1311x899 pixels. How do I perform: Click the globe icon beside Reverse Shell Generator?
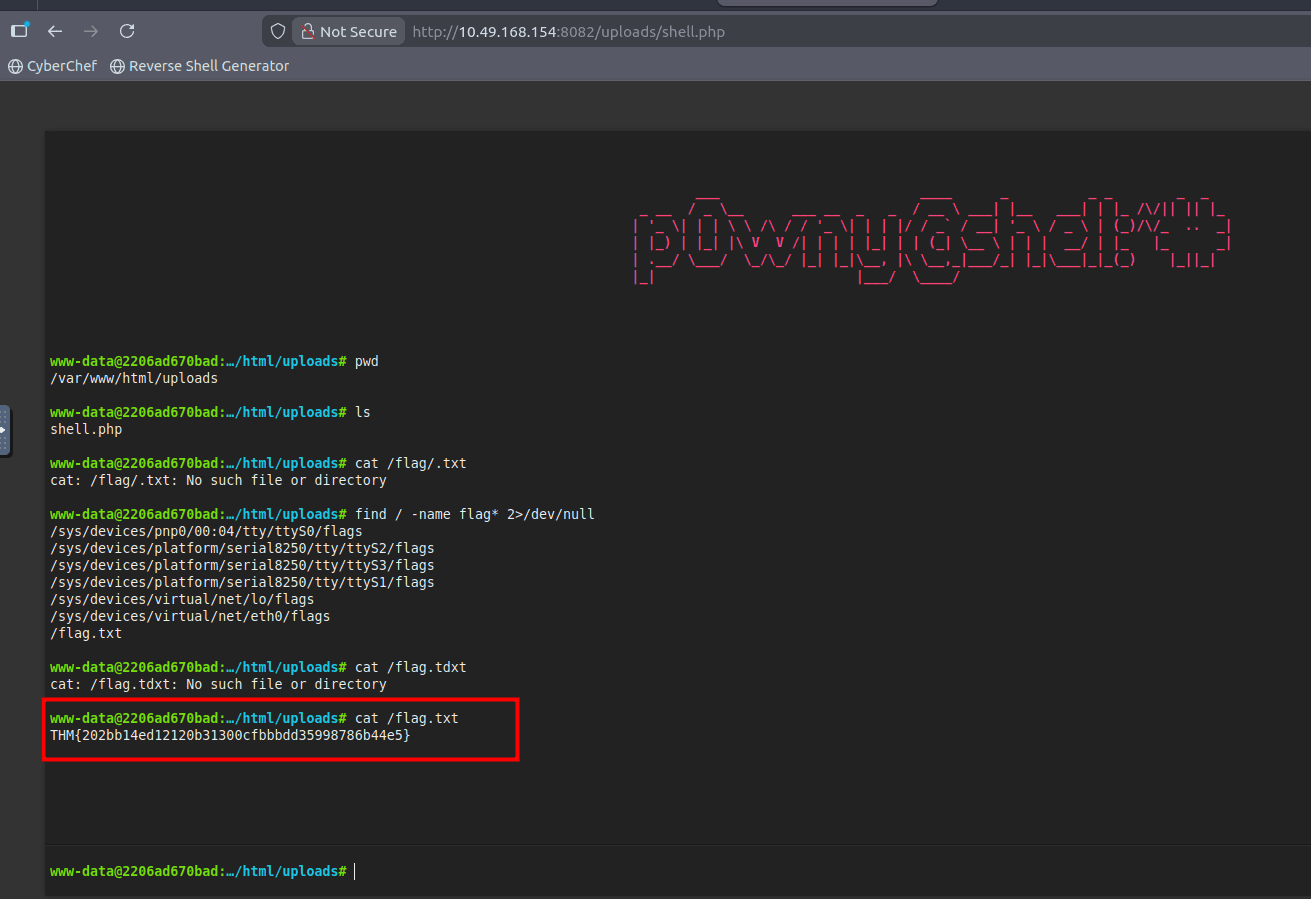pos(118,66)
